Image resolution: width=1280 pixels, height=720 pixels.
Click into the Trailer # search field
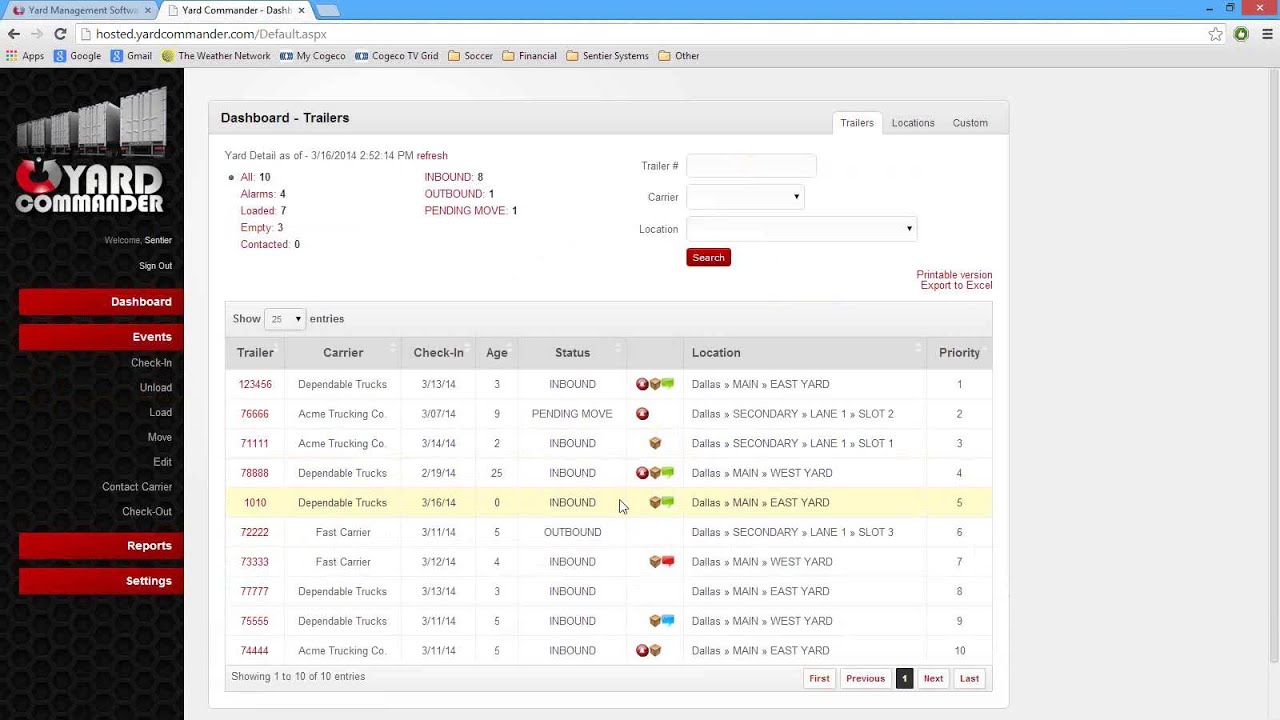[751, 166]
